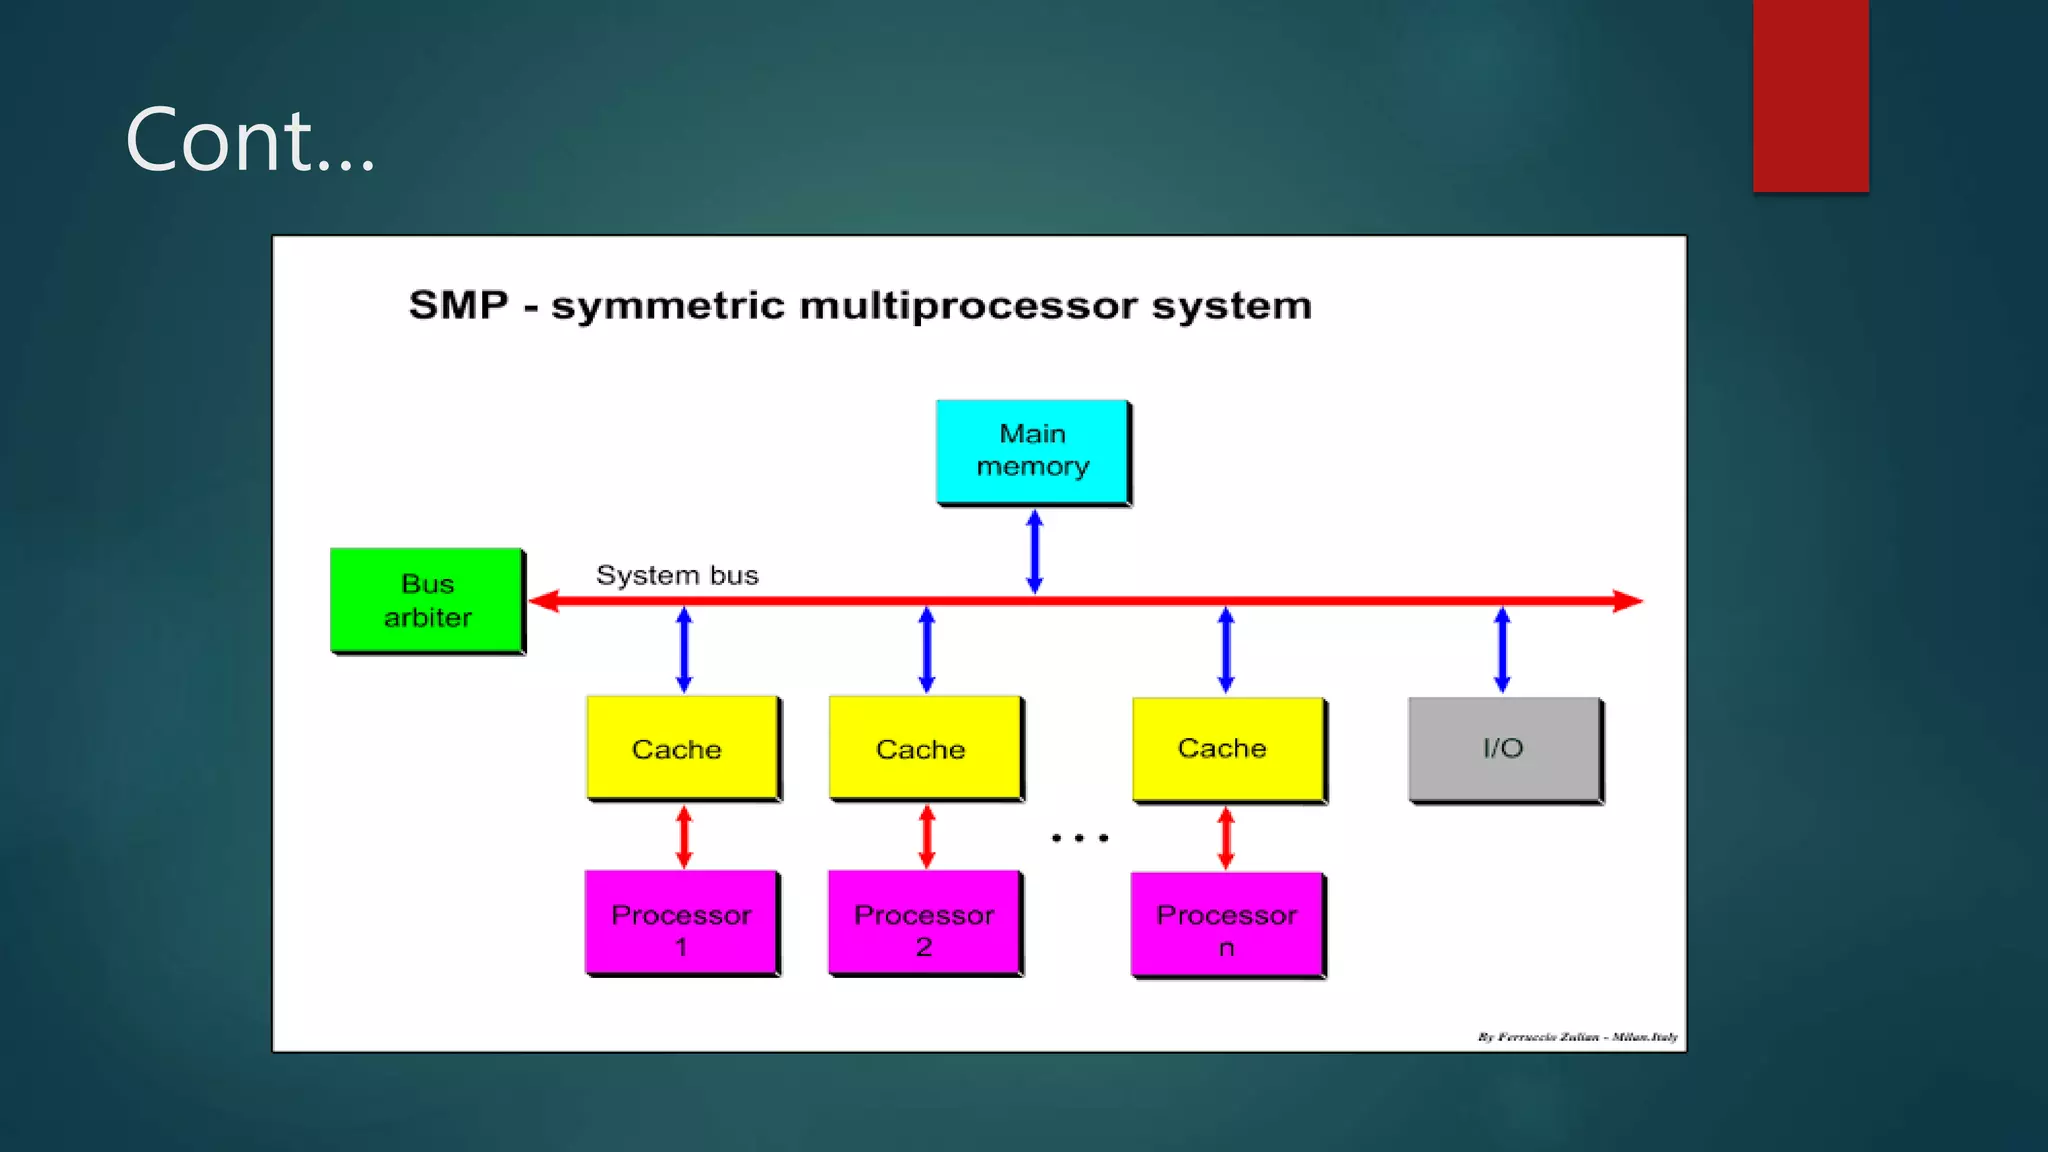
Task: Click the author credit text
Action: click(x=1577, y=1037)
